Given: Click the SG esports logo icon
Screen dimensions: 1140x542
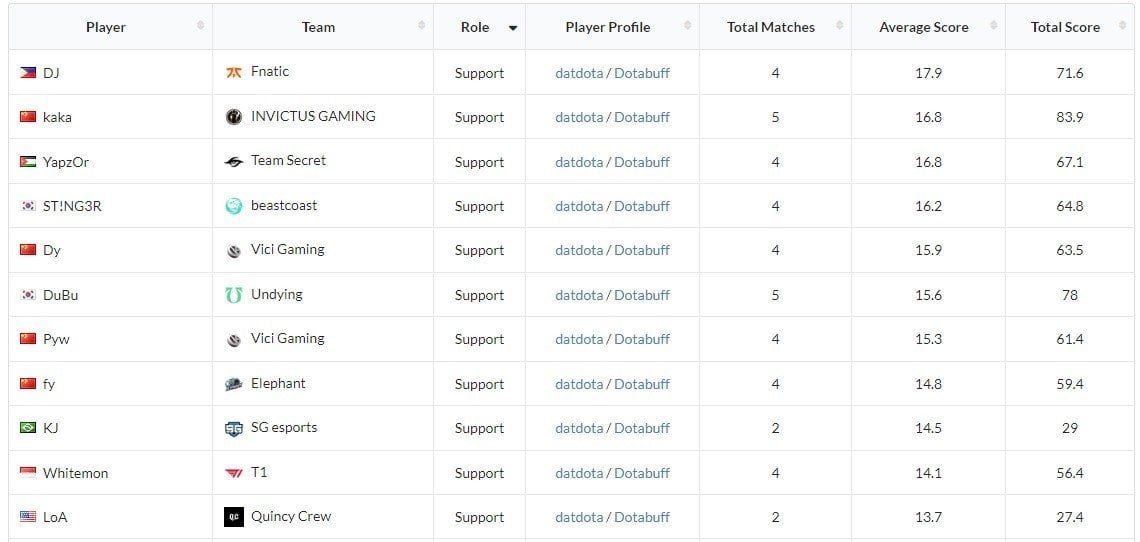Looking at the screenshot, I should [x=233, y=429].
